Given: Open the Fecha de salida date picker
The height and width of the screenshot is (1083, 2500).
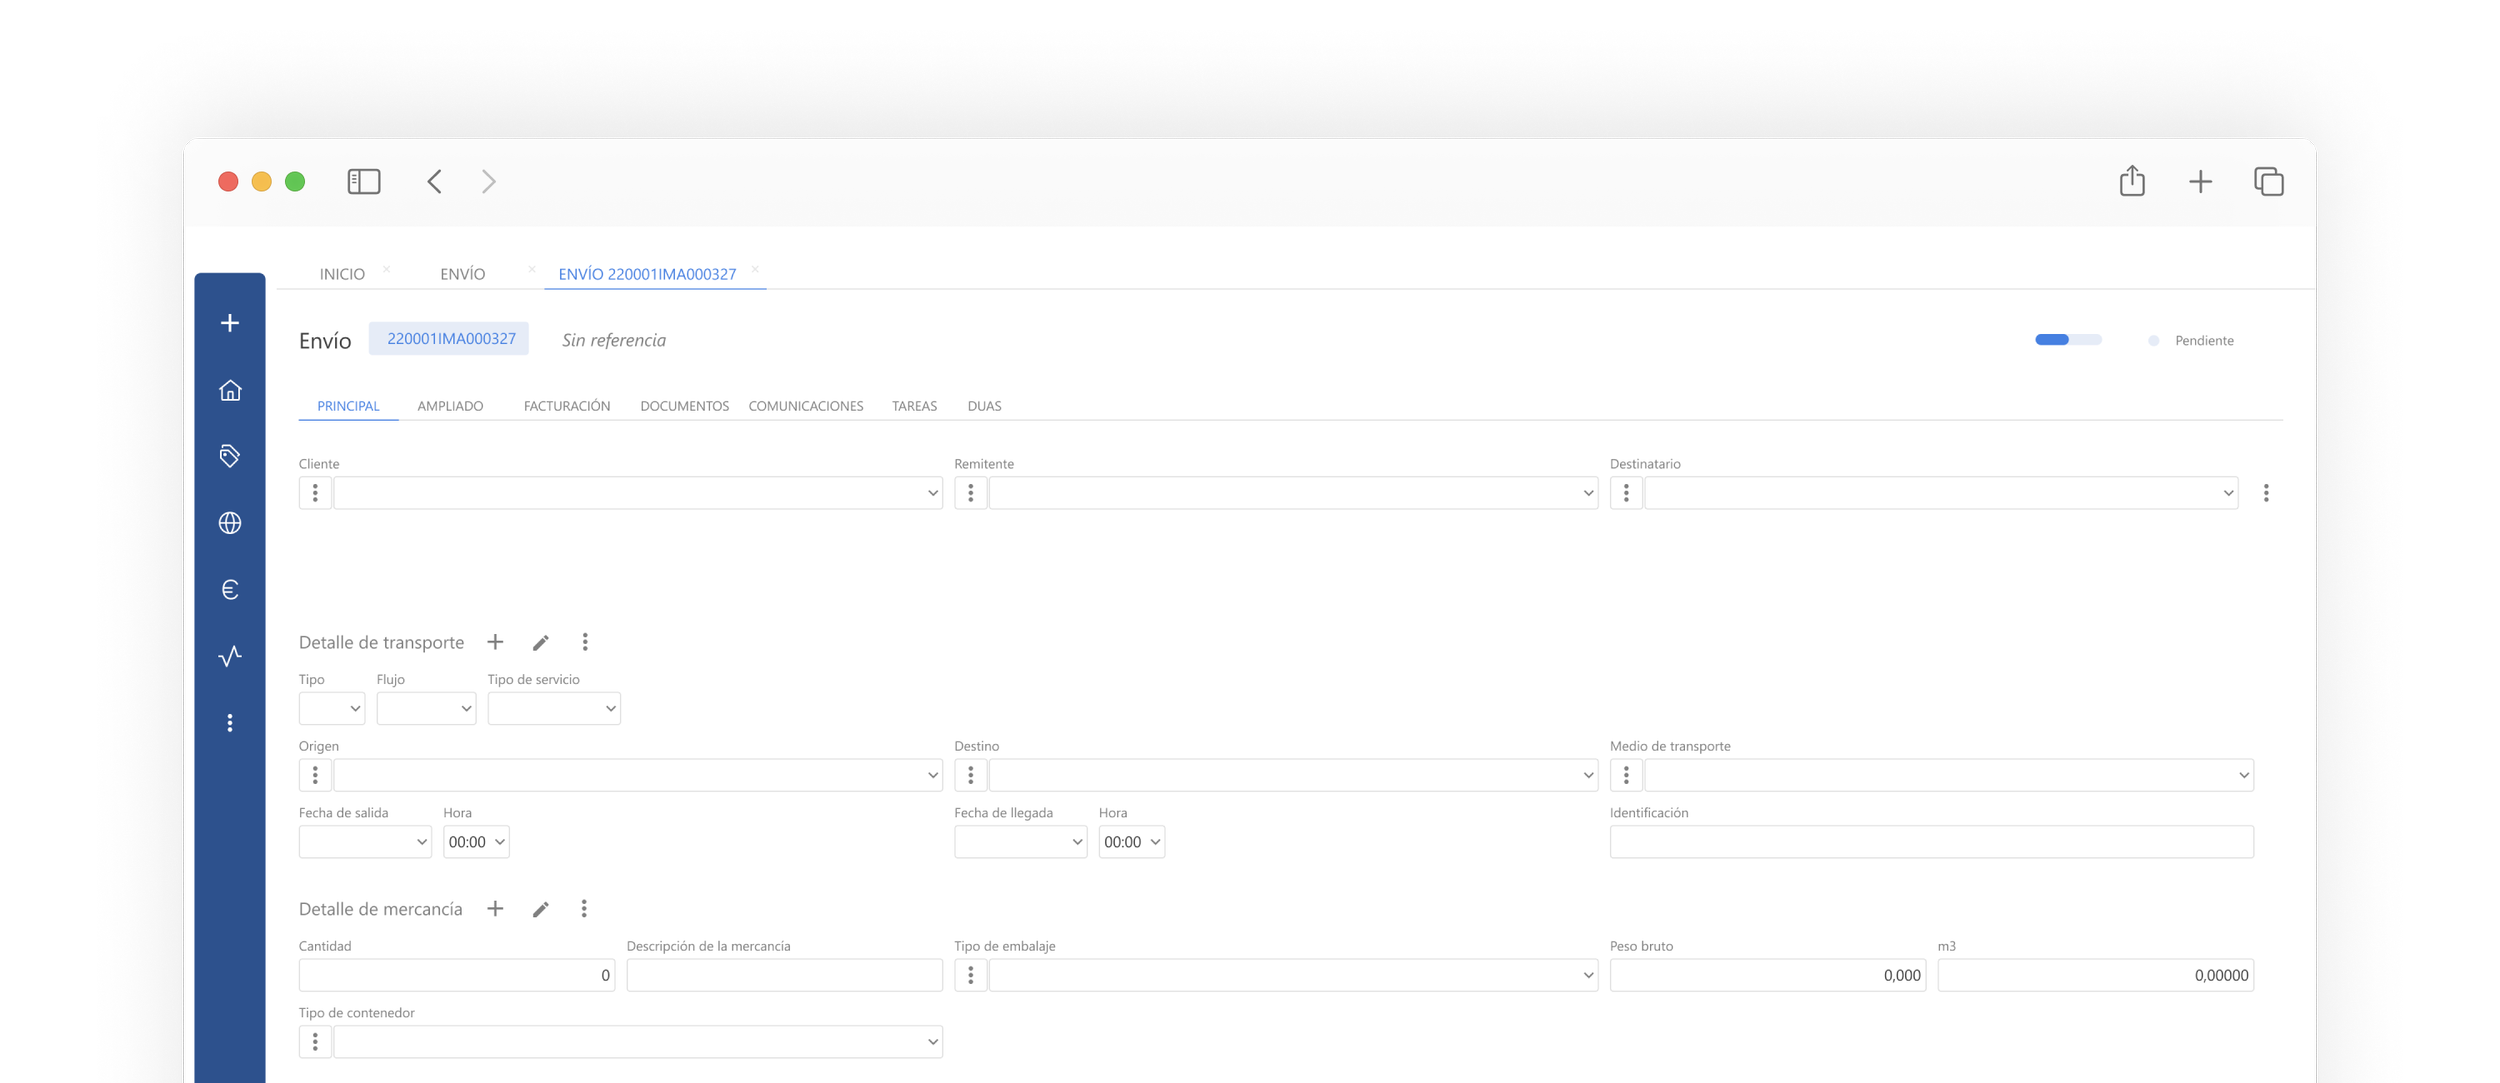Looking at the screenshot, I should coord(365,842).
